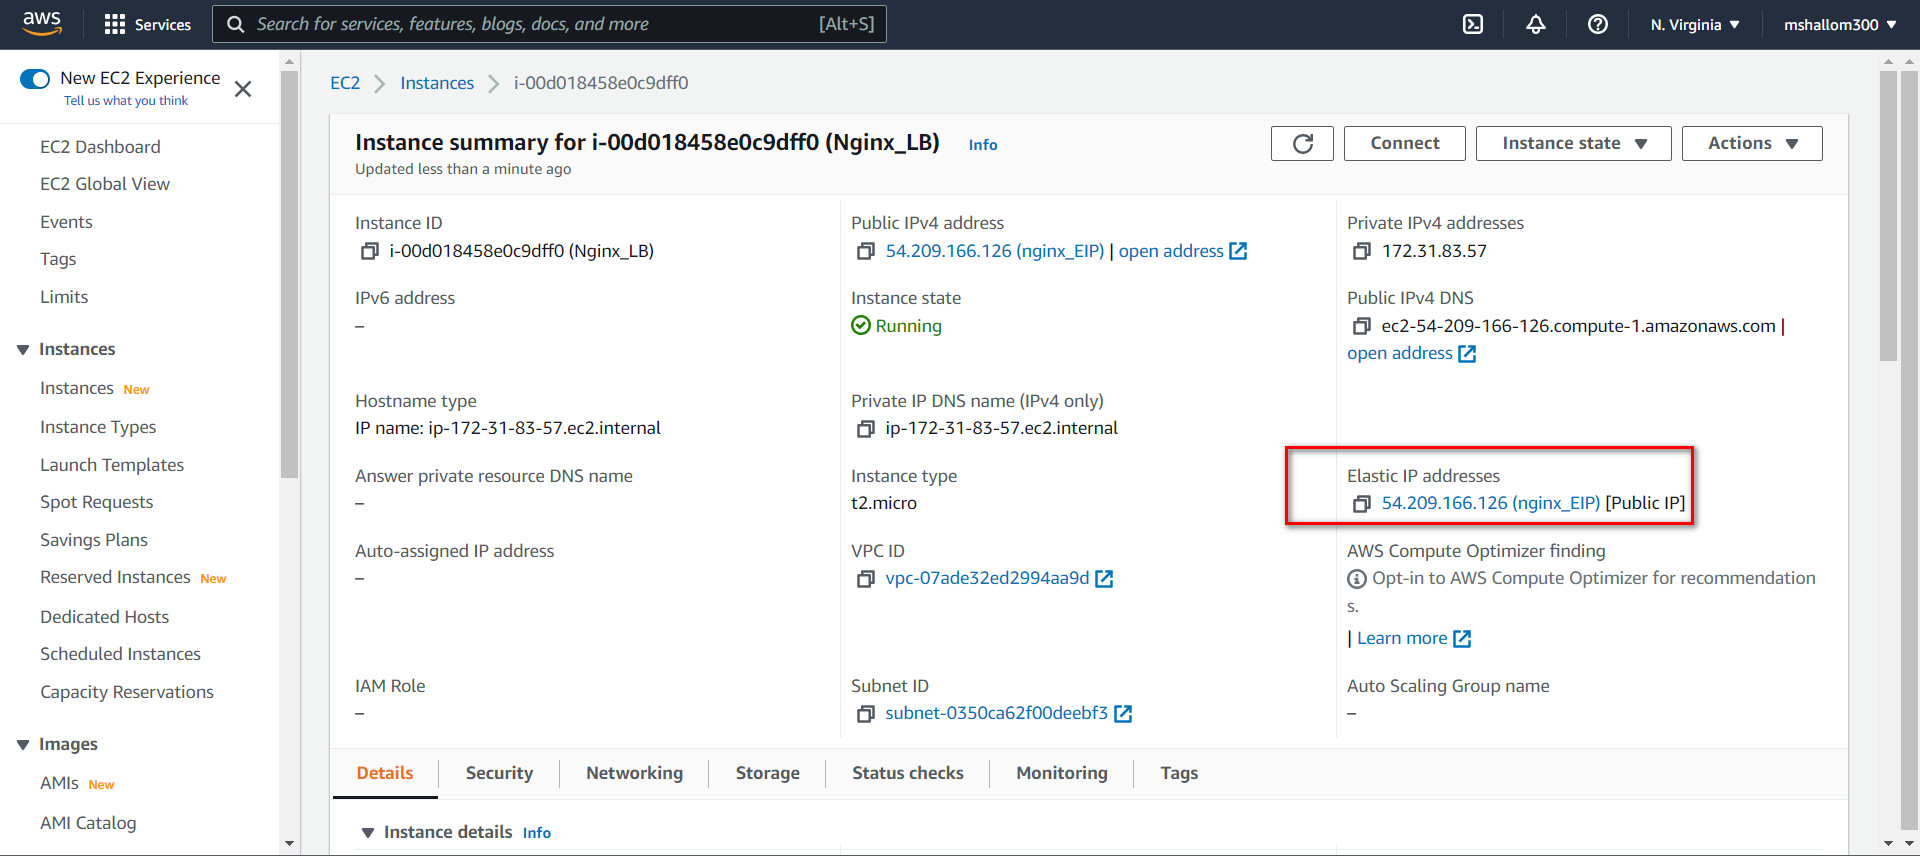Copy the Subnet ID
The image size is (1920, 856).
865,713
